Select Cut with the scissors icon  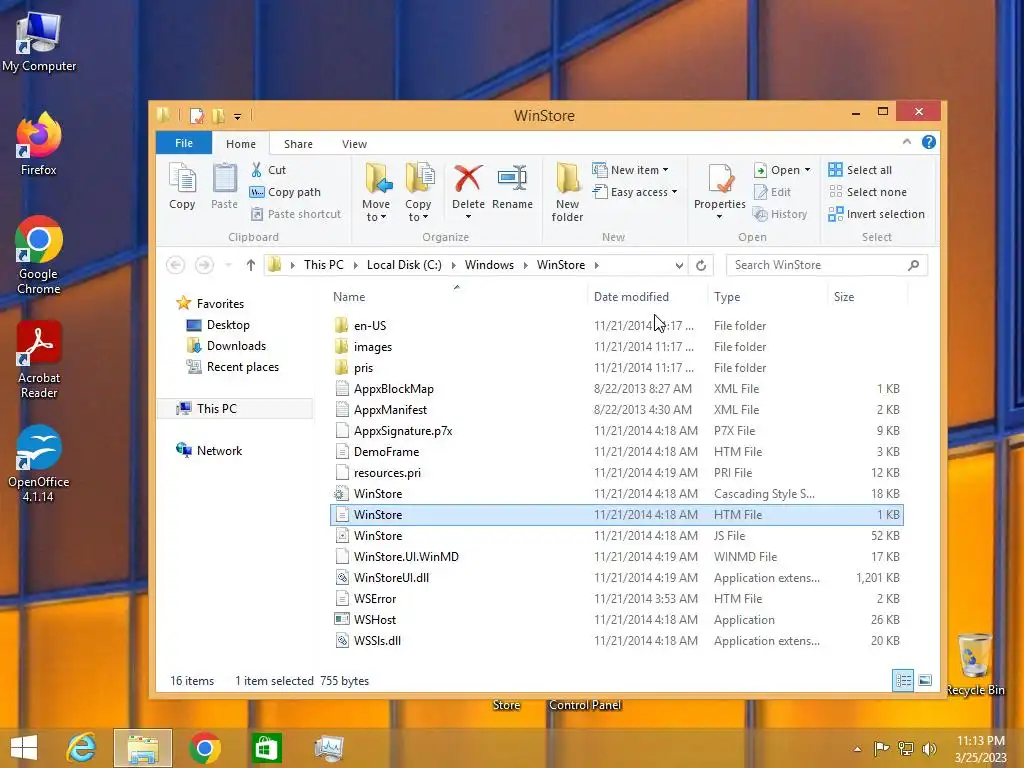pos(268,170)
